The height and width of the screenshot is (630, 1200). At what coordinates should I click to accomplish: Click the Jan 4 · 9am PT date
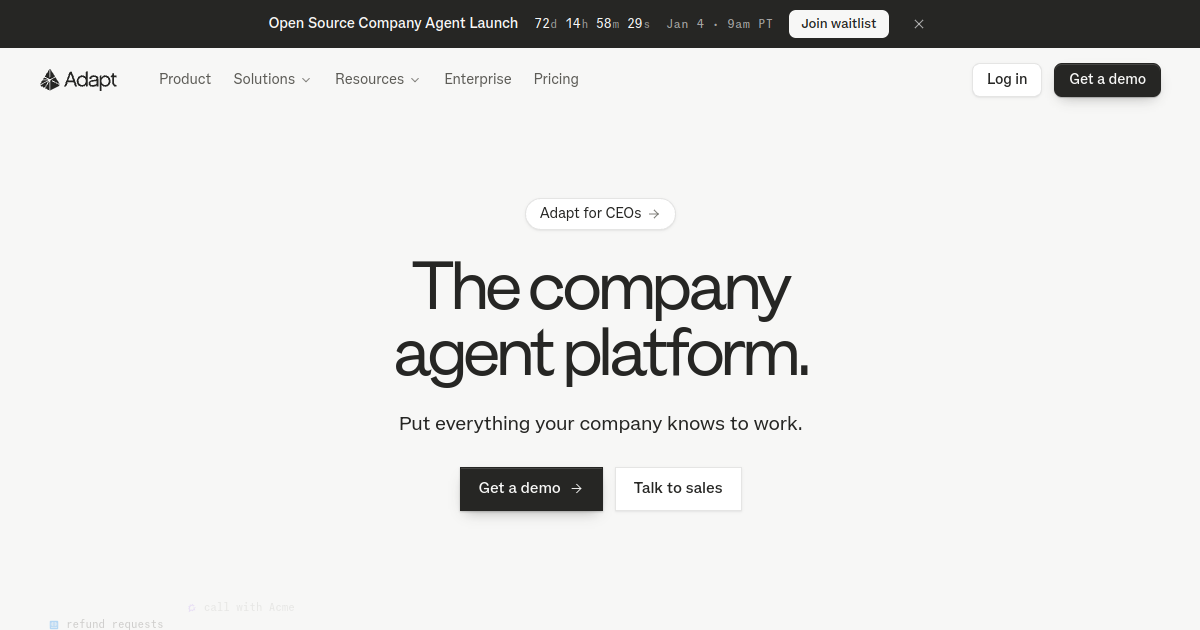point(720,24)
